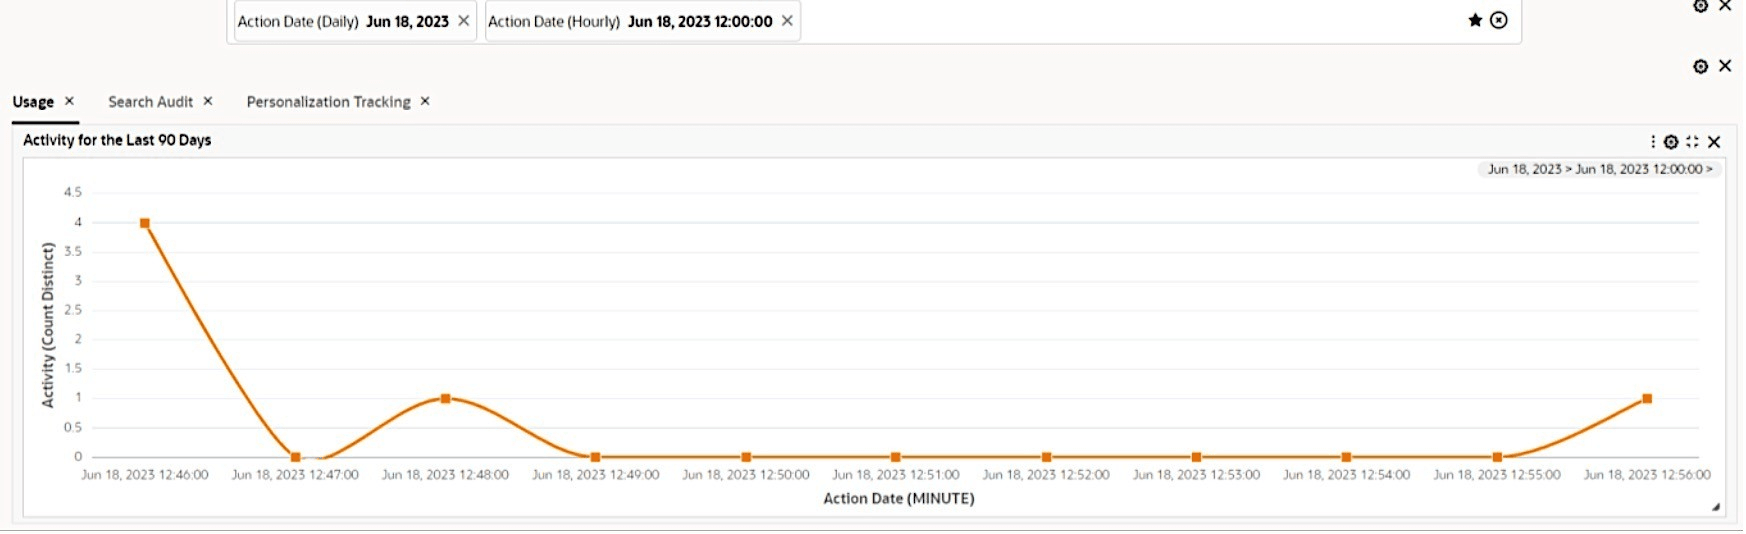Select the data point at 12:52:00
The image size is (1746, 534).
1046,457
